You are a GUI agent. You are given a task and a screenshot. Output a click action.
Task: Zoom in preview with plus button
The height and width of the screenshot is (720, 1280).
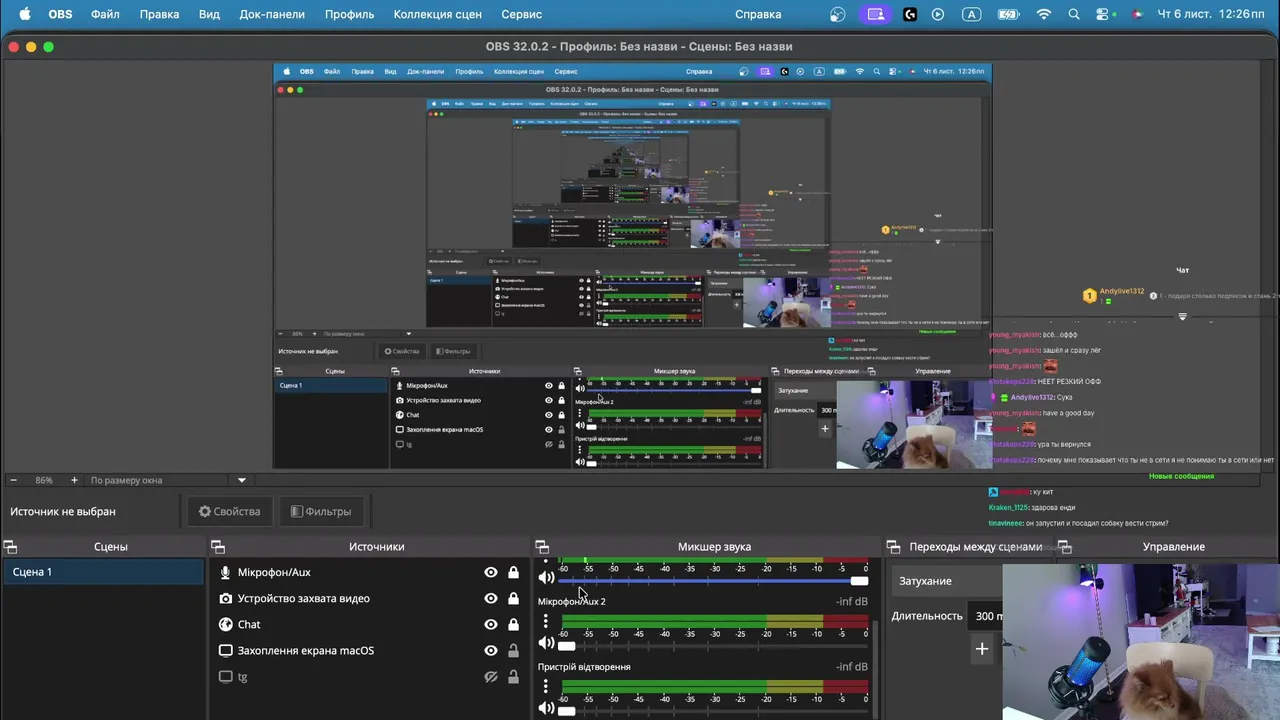tap(75, 480)
